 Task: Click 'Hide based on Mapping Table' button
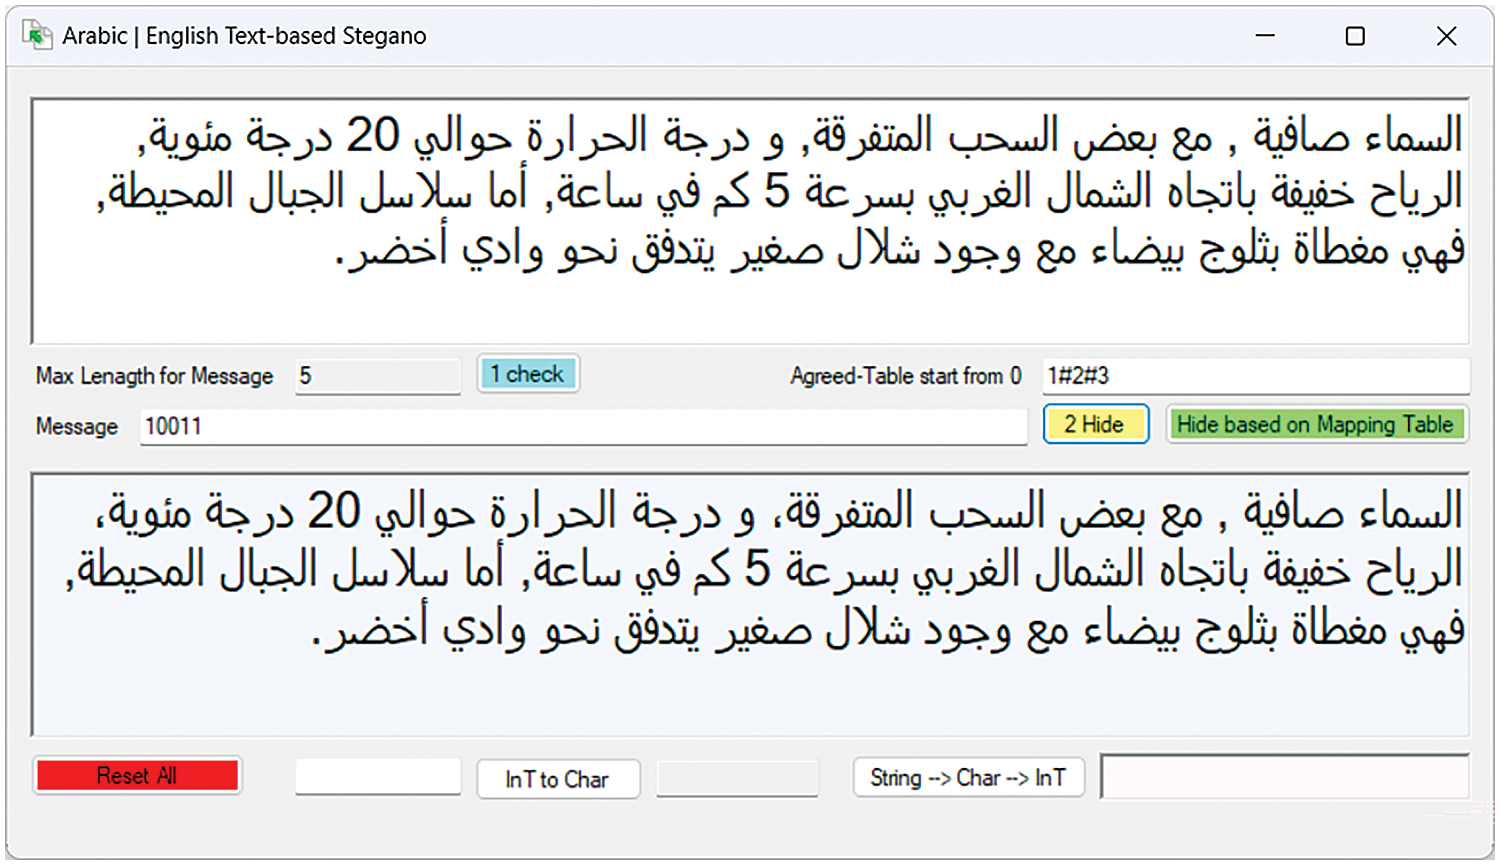coord(1315,424)
